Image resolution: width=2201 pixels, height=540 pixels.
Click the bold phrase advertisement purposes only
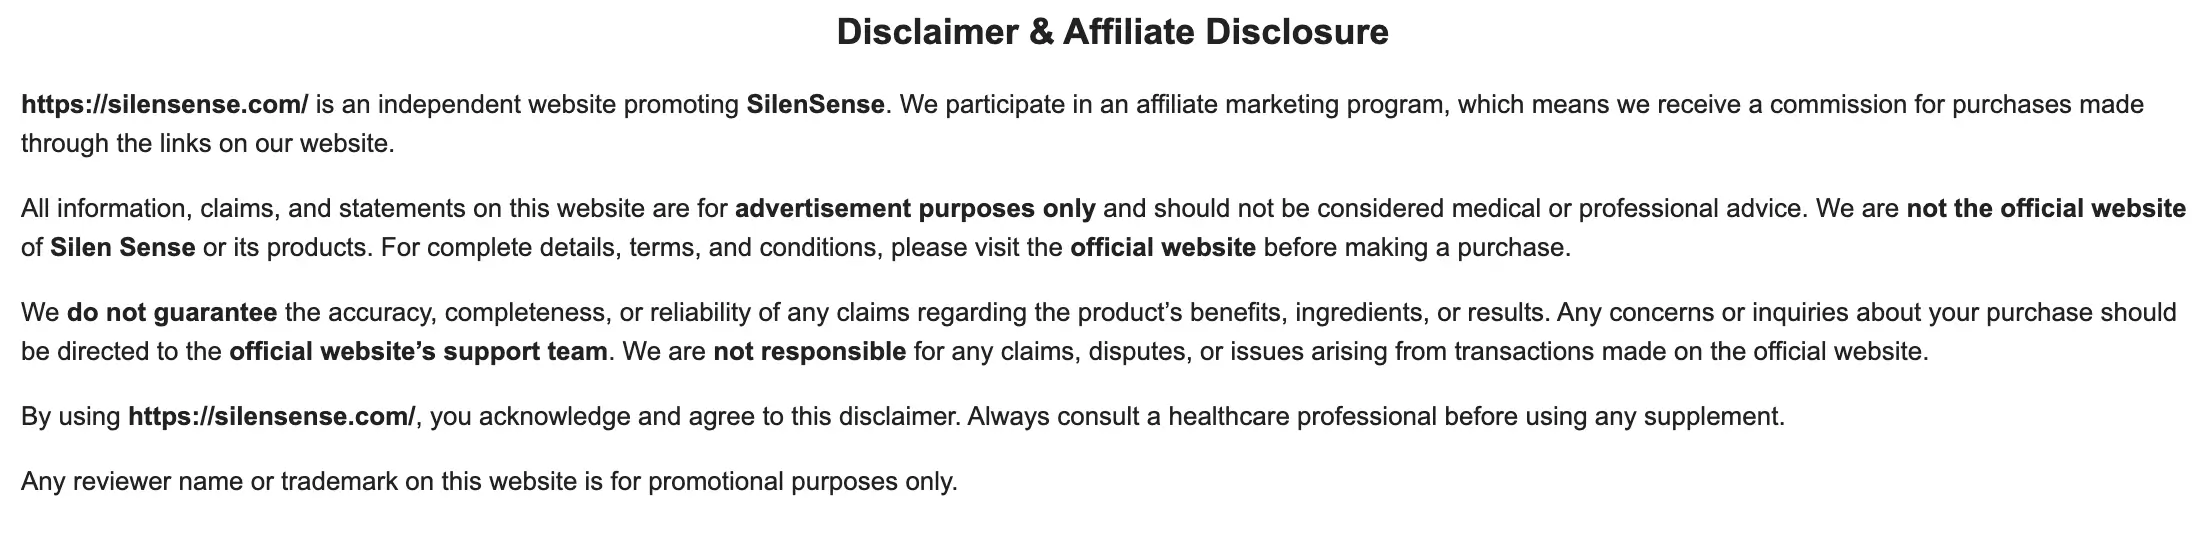tap(915, 208)
